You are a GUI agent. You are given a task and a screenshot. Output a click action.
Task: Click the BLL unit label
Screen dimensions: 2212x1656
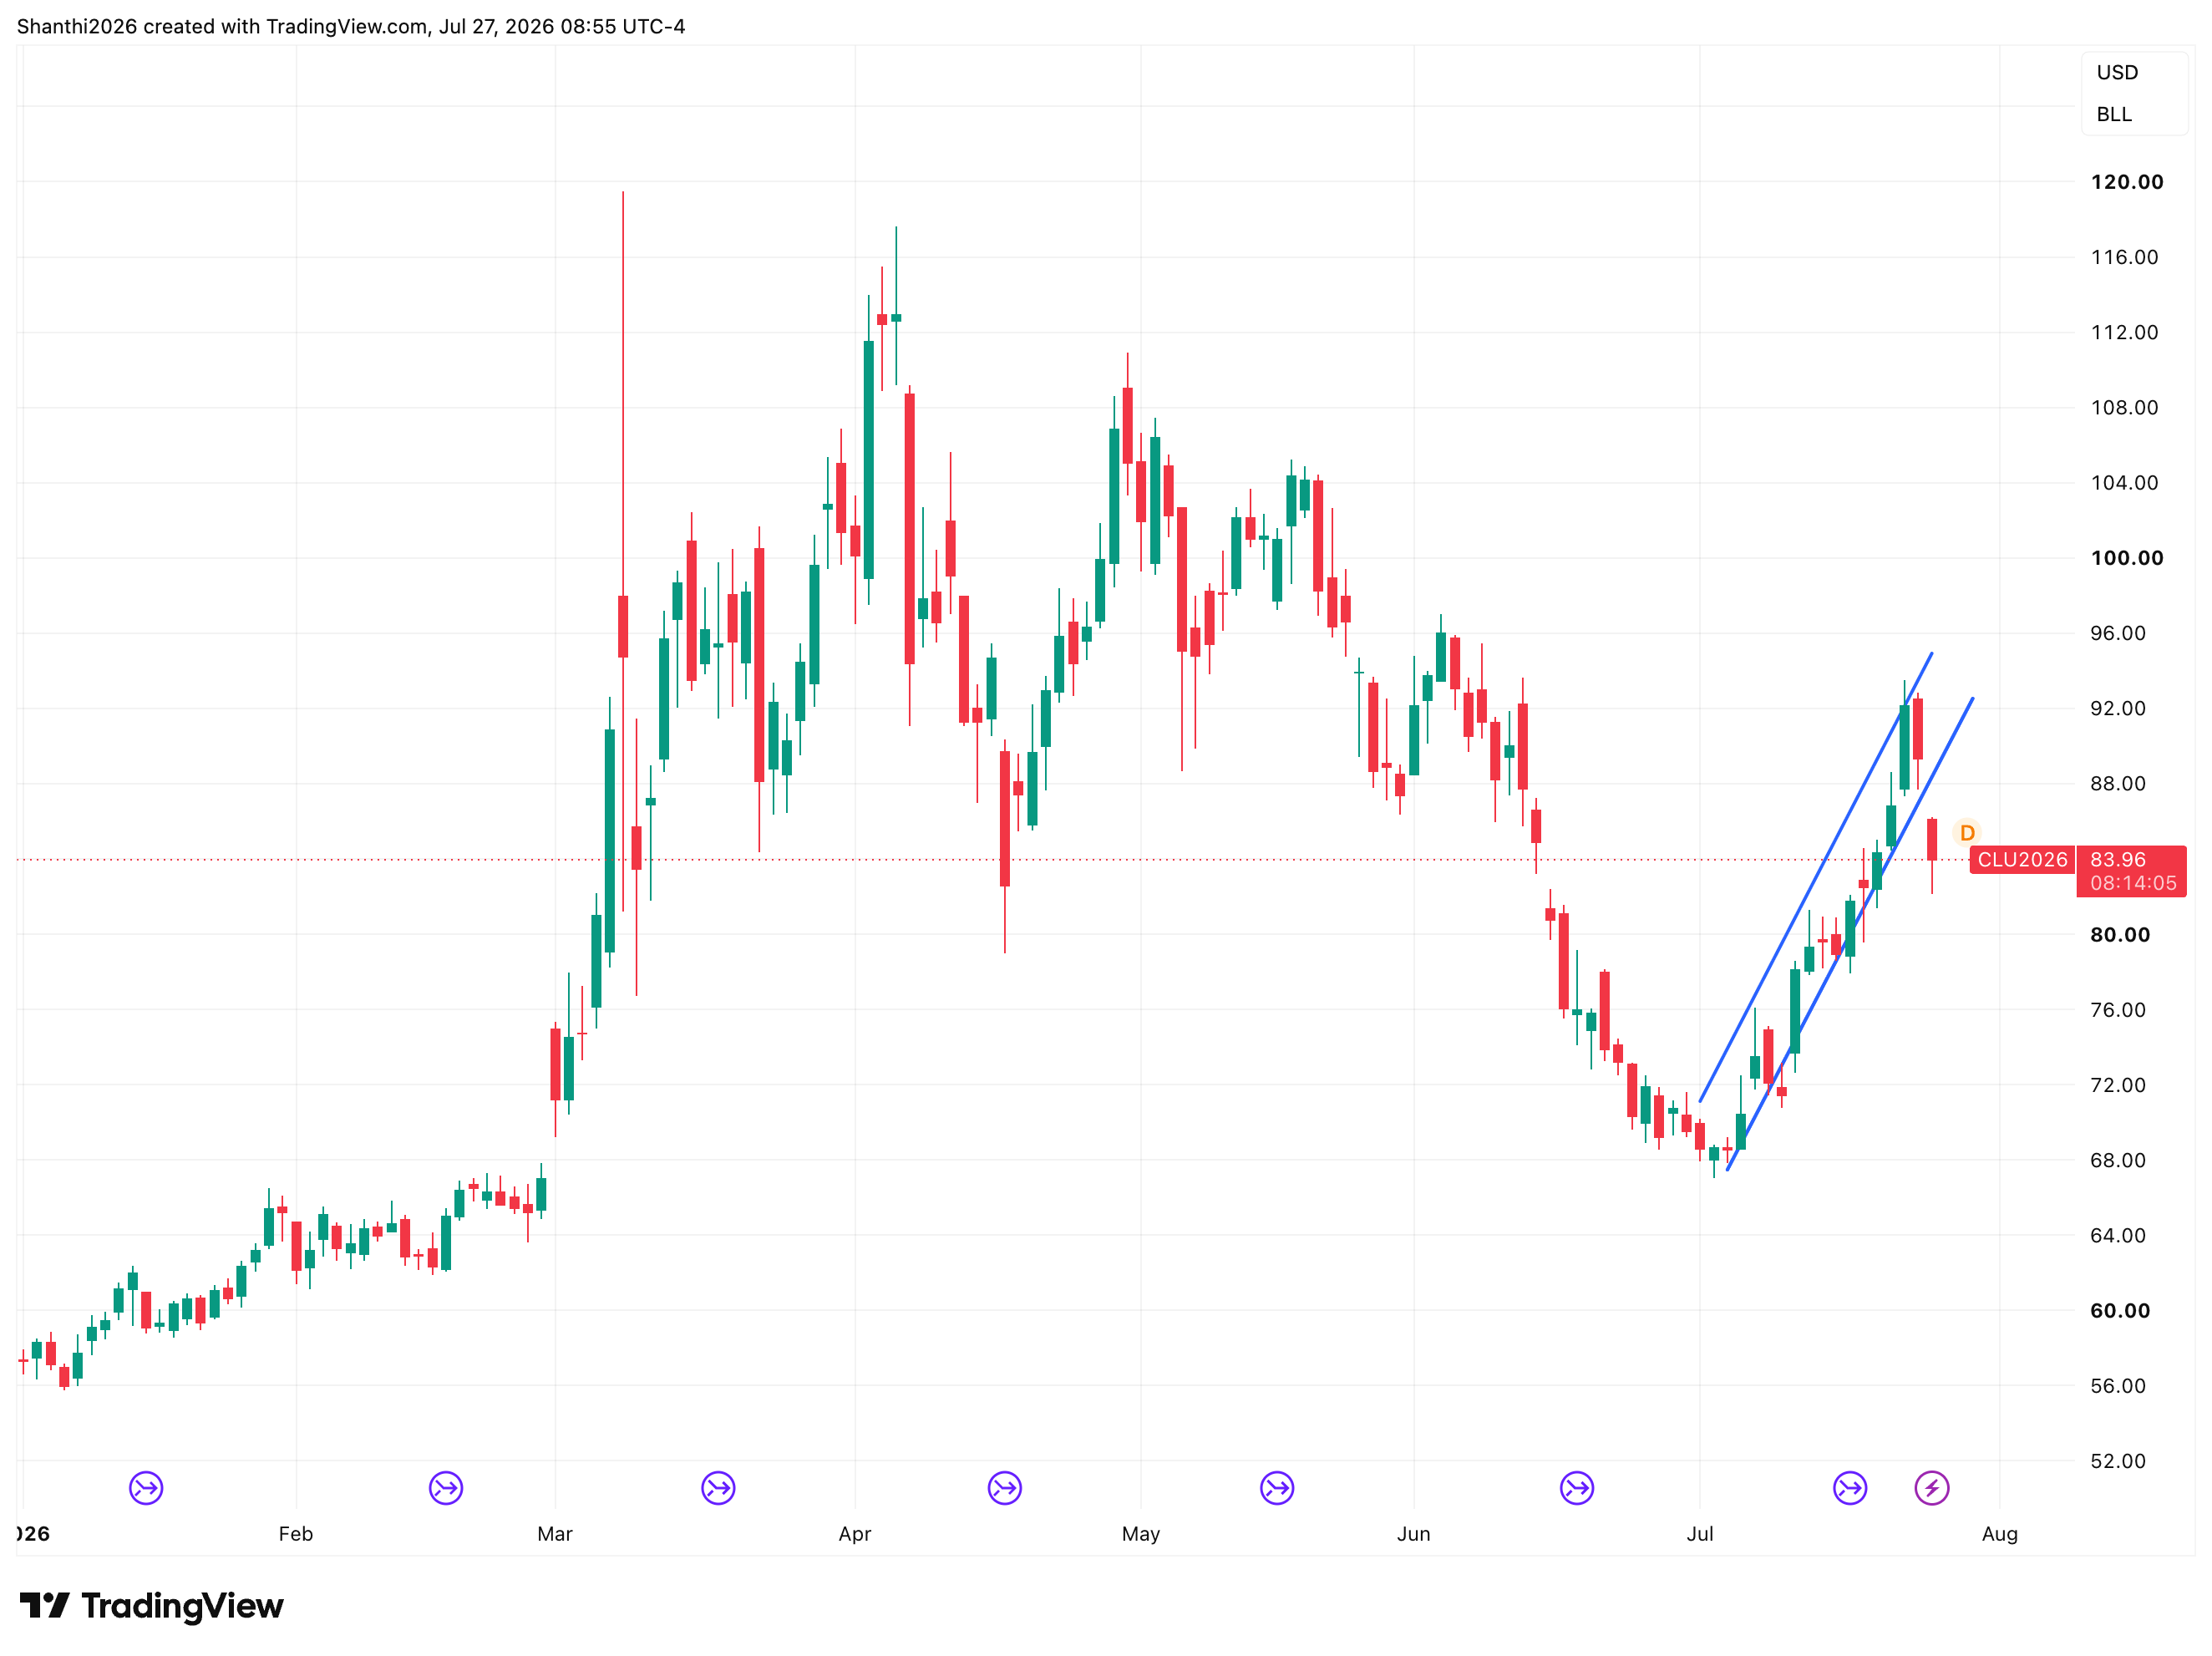2114,115
